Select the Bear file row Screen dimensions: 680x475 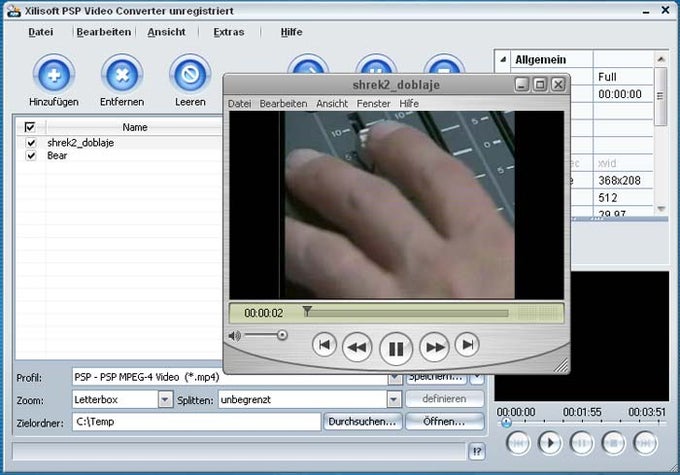coord(119,156)
